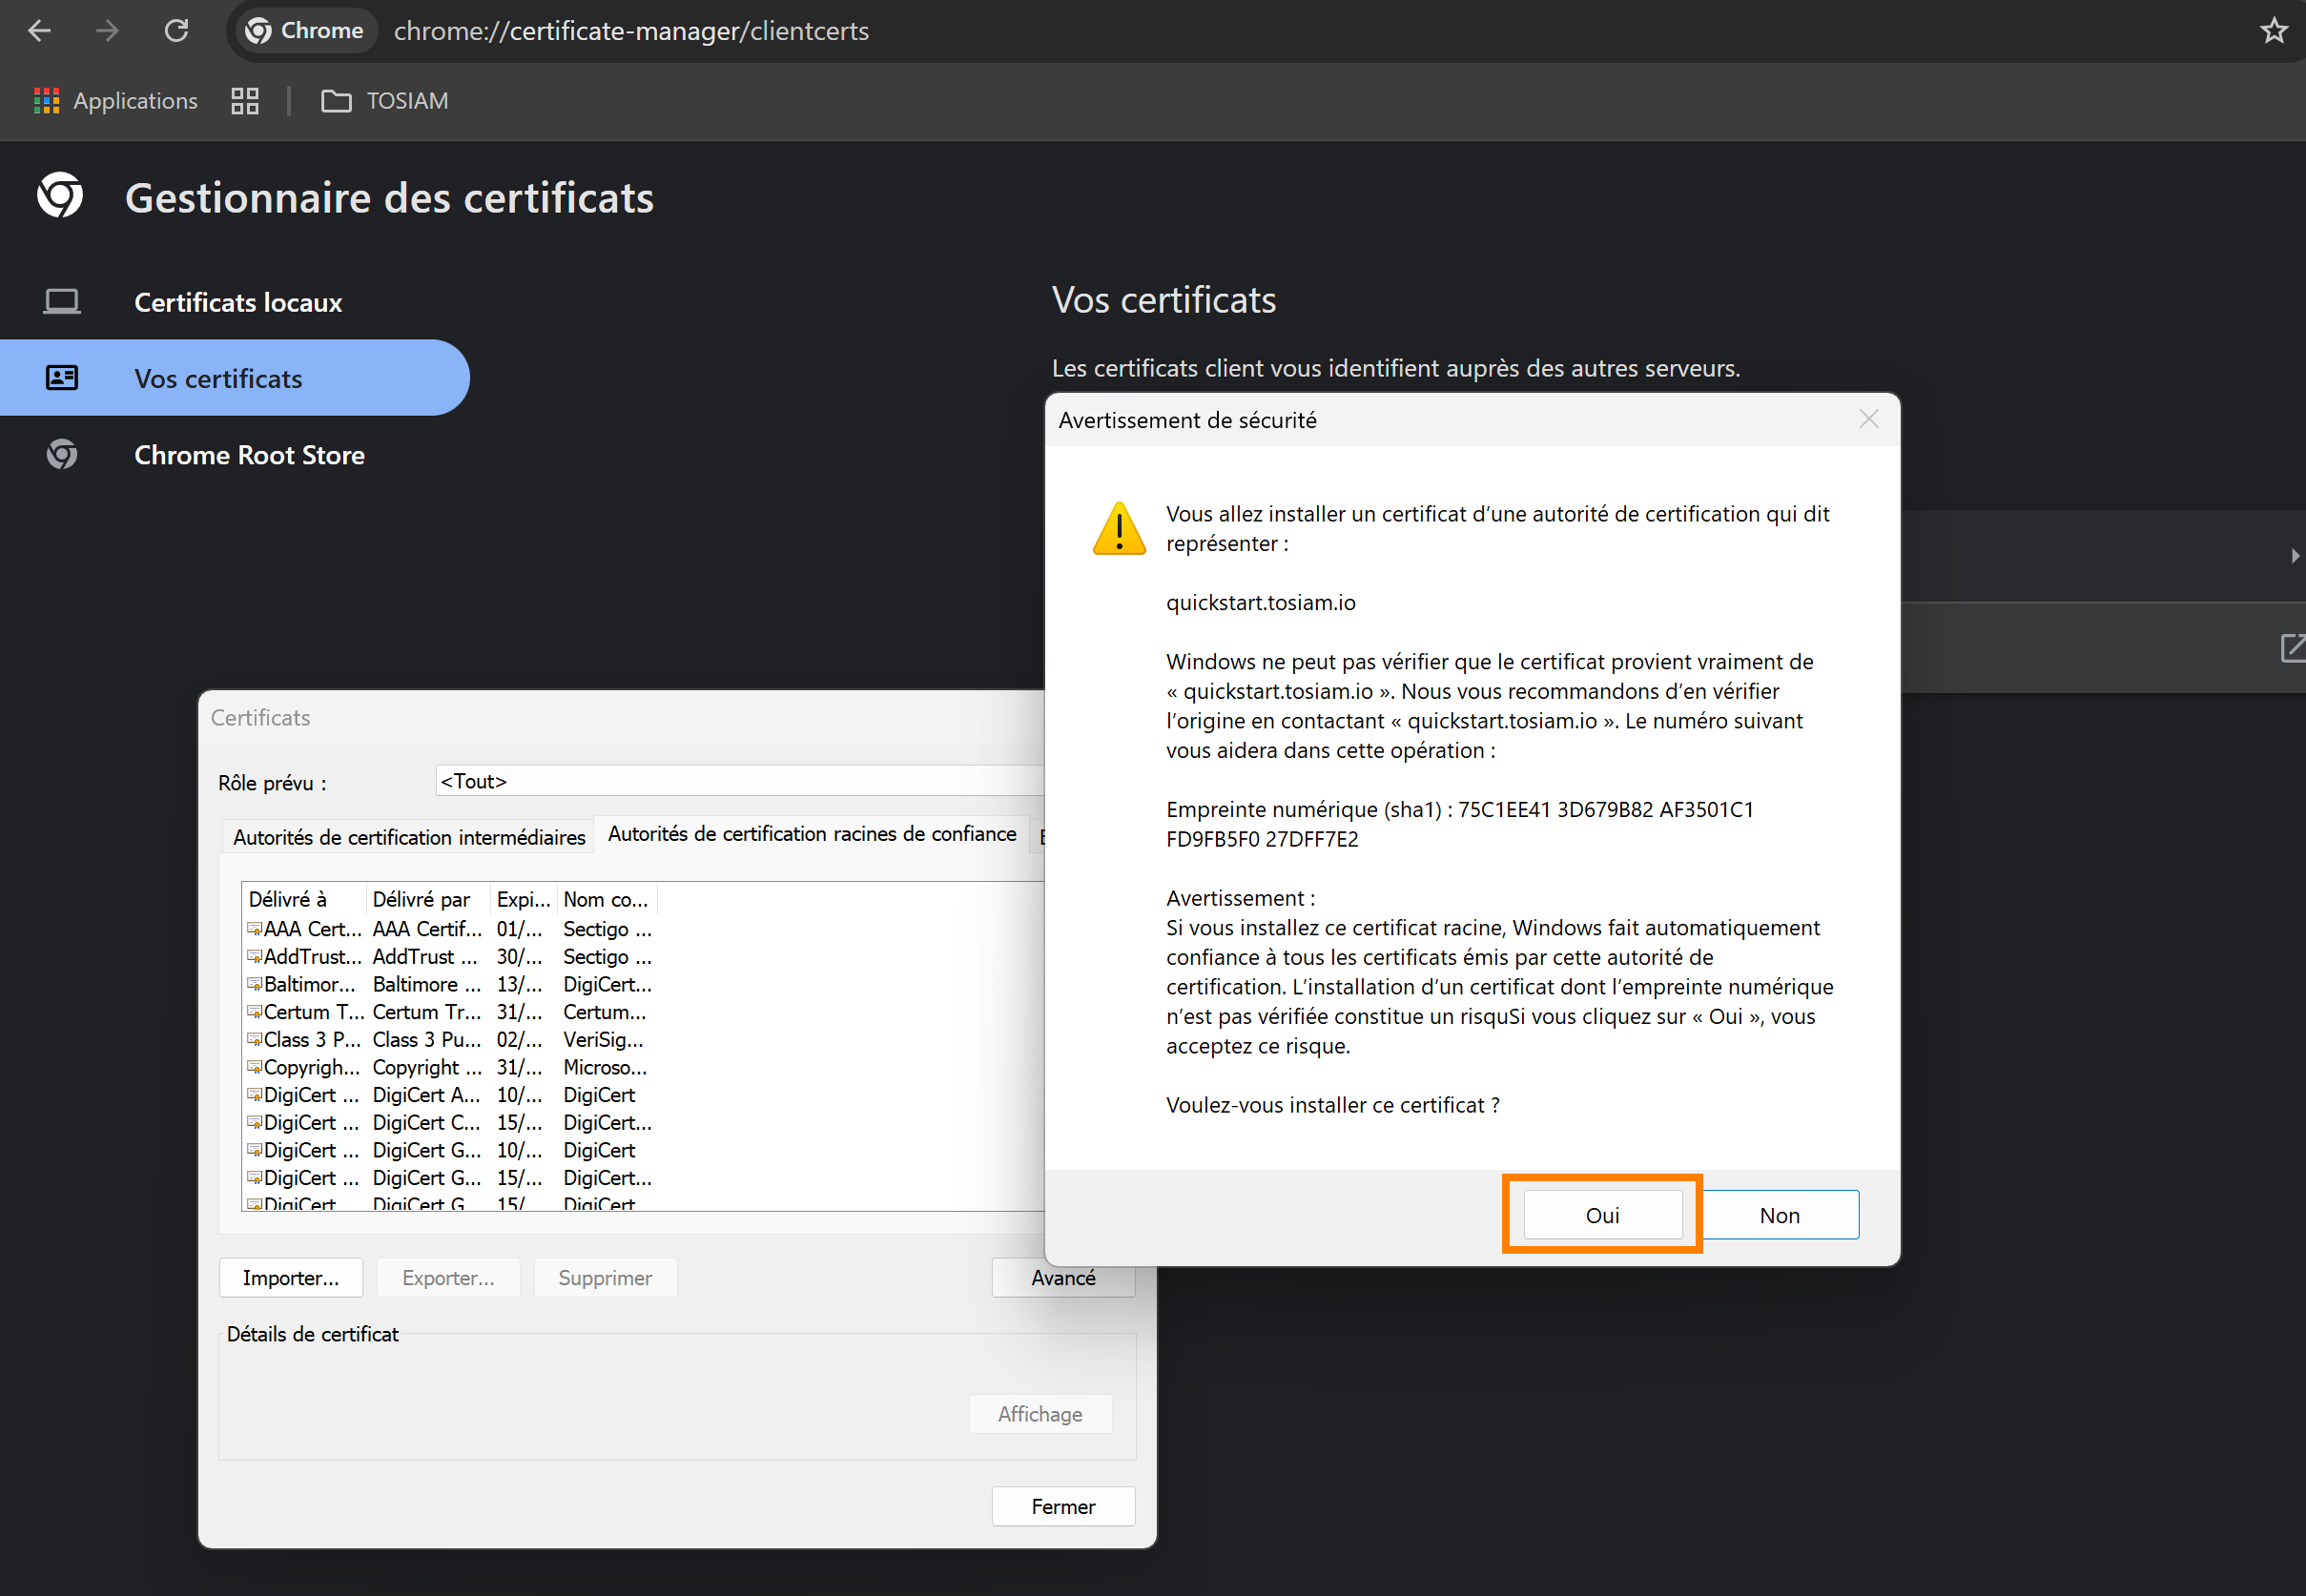Click the Supprimer button
2306x1596 pixels.
coord(605,1278)
